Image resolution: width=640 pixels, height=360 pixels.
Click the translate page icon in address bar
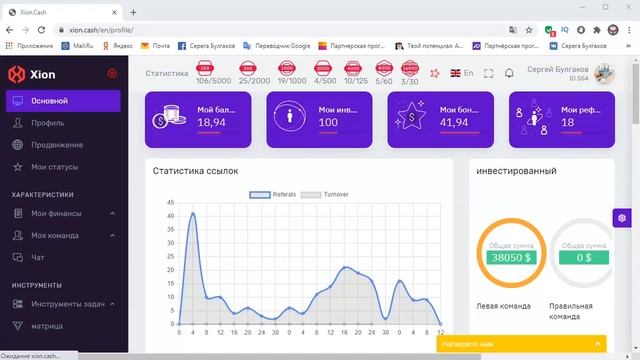pos(513,30)
